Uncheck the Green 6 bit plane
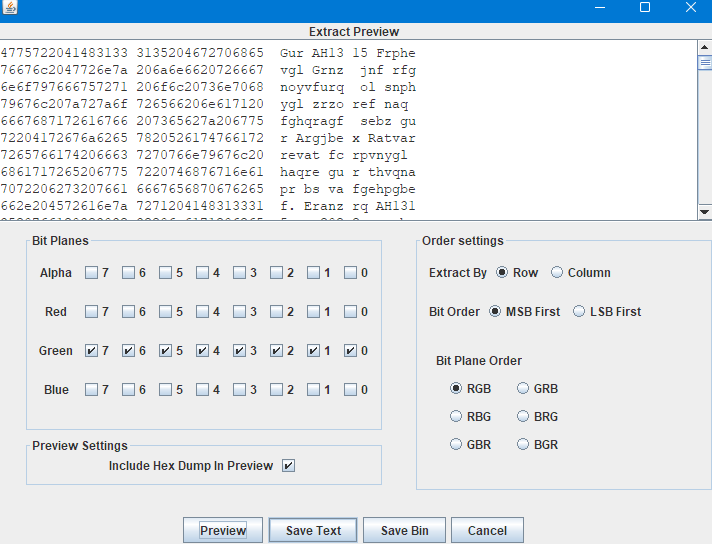 point(129,351)
